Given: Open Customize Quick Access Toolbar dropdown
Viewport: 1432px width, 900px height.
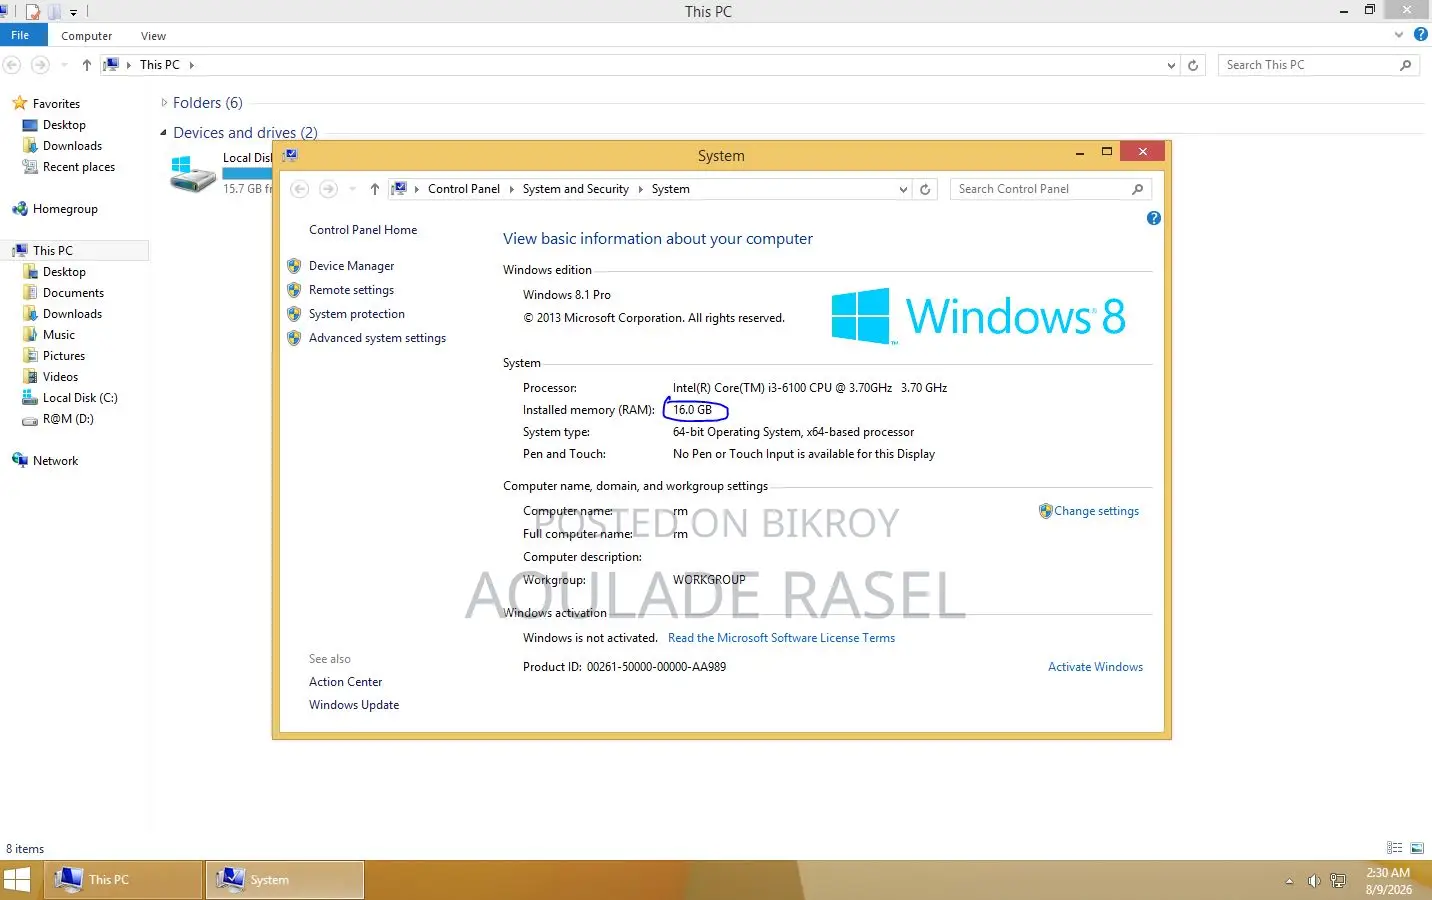Looking at the screenshot, I should (74, 12).
